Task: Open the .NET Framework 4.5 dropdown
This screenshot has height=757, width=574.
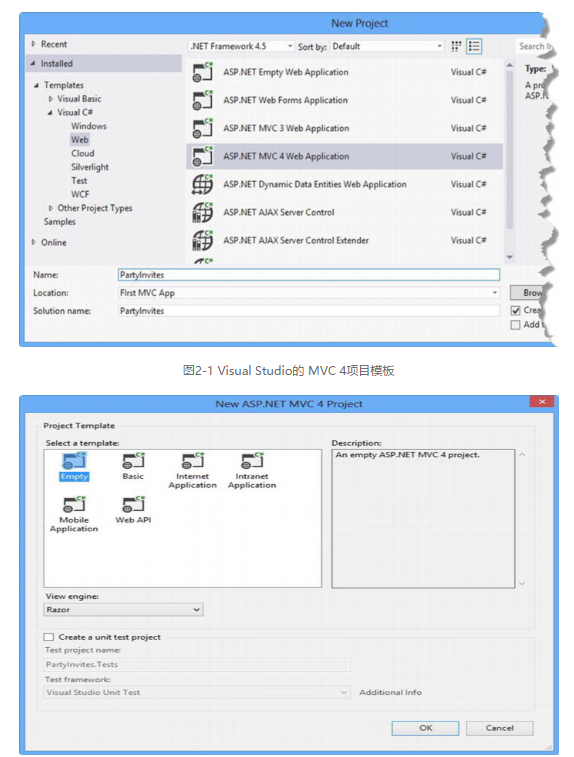Action: (x=241, y=46)
